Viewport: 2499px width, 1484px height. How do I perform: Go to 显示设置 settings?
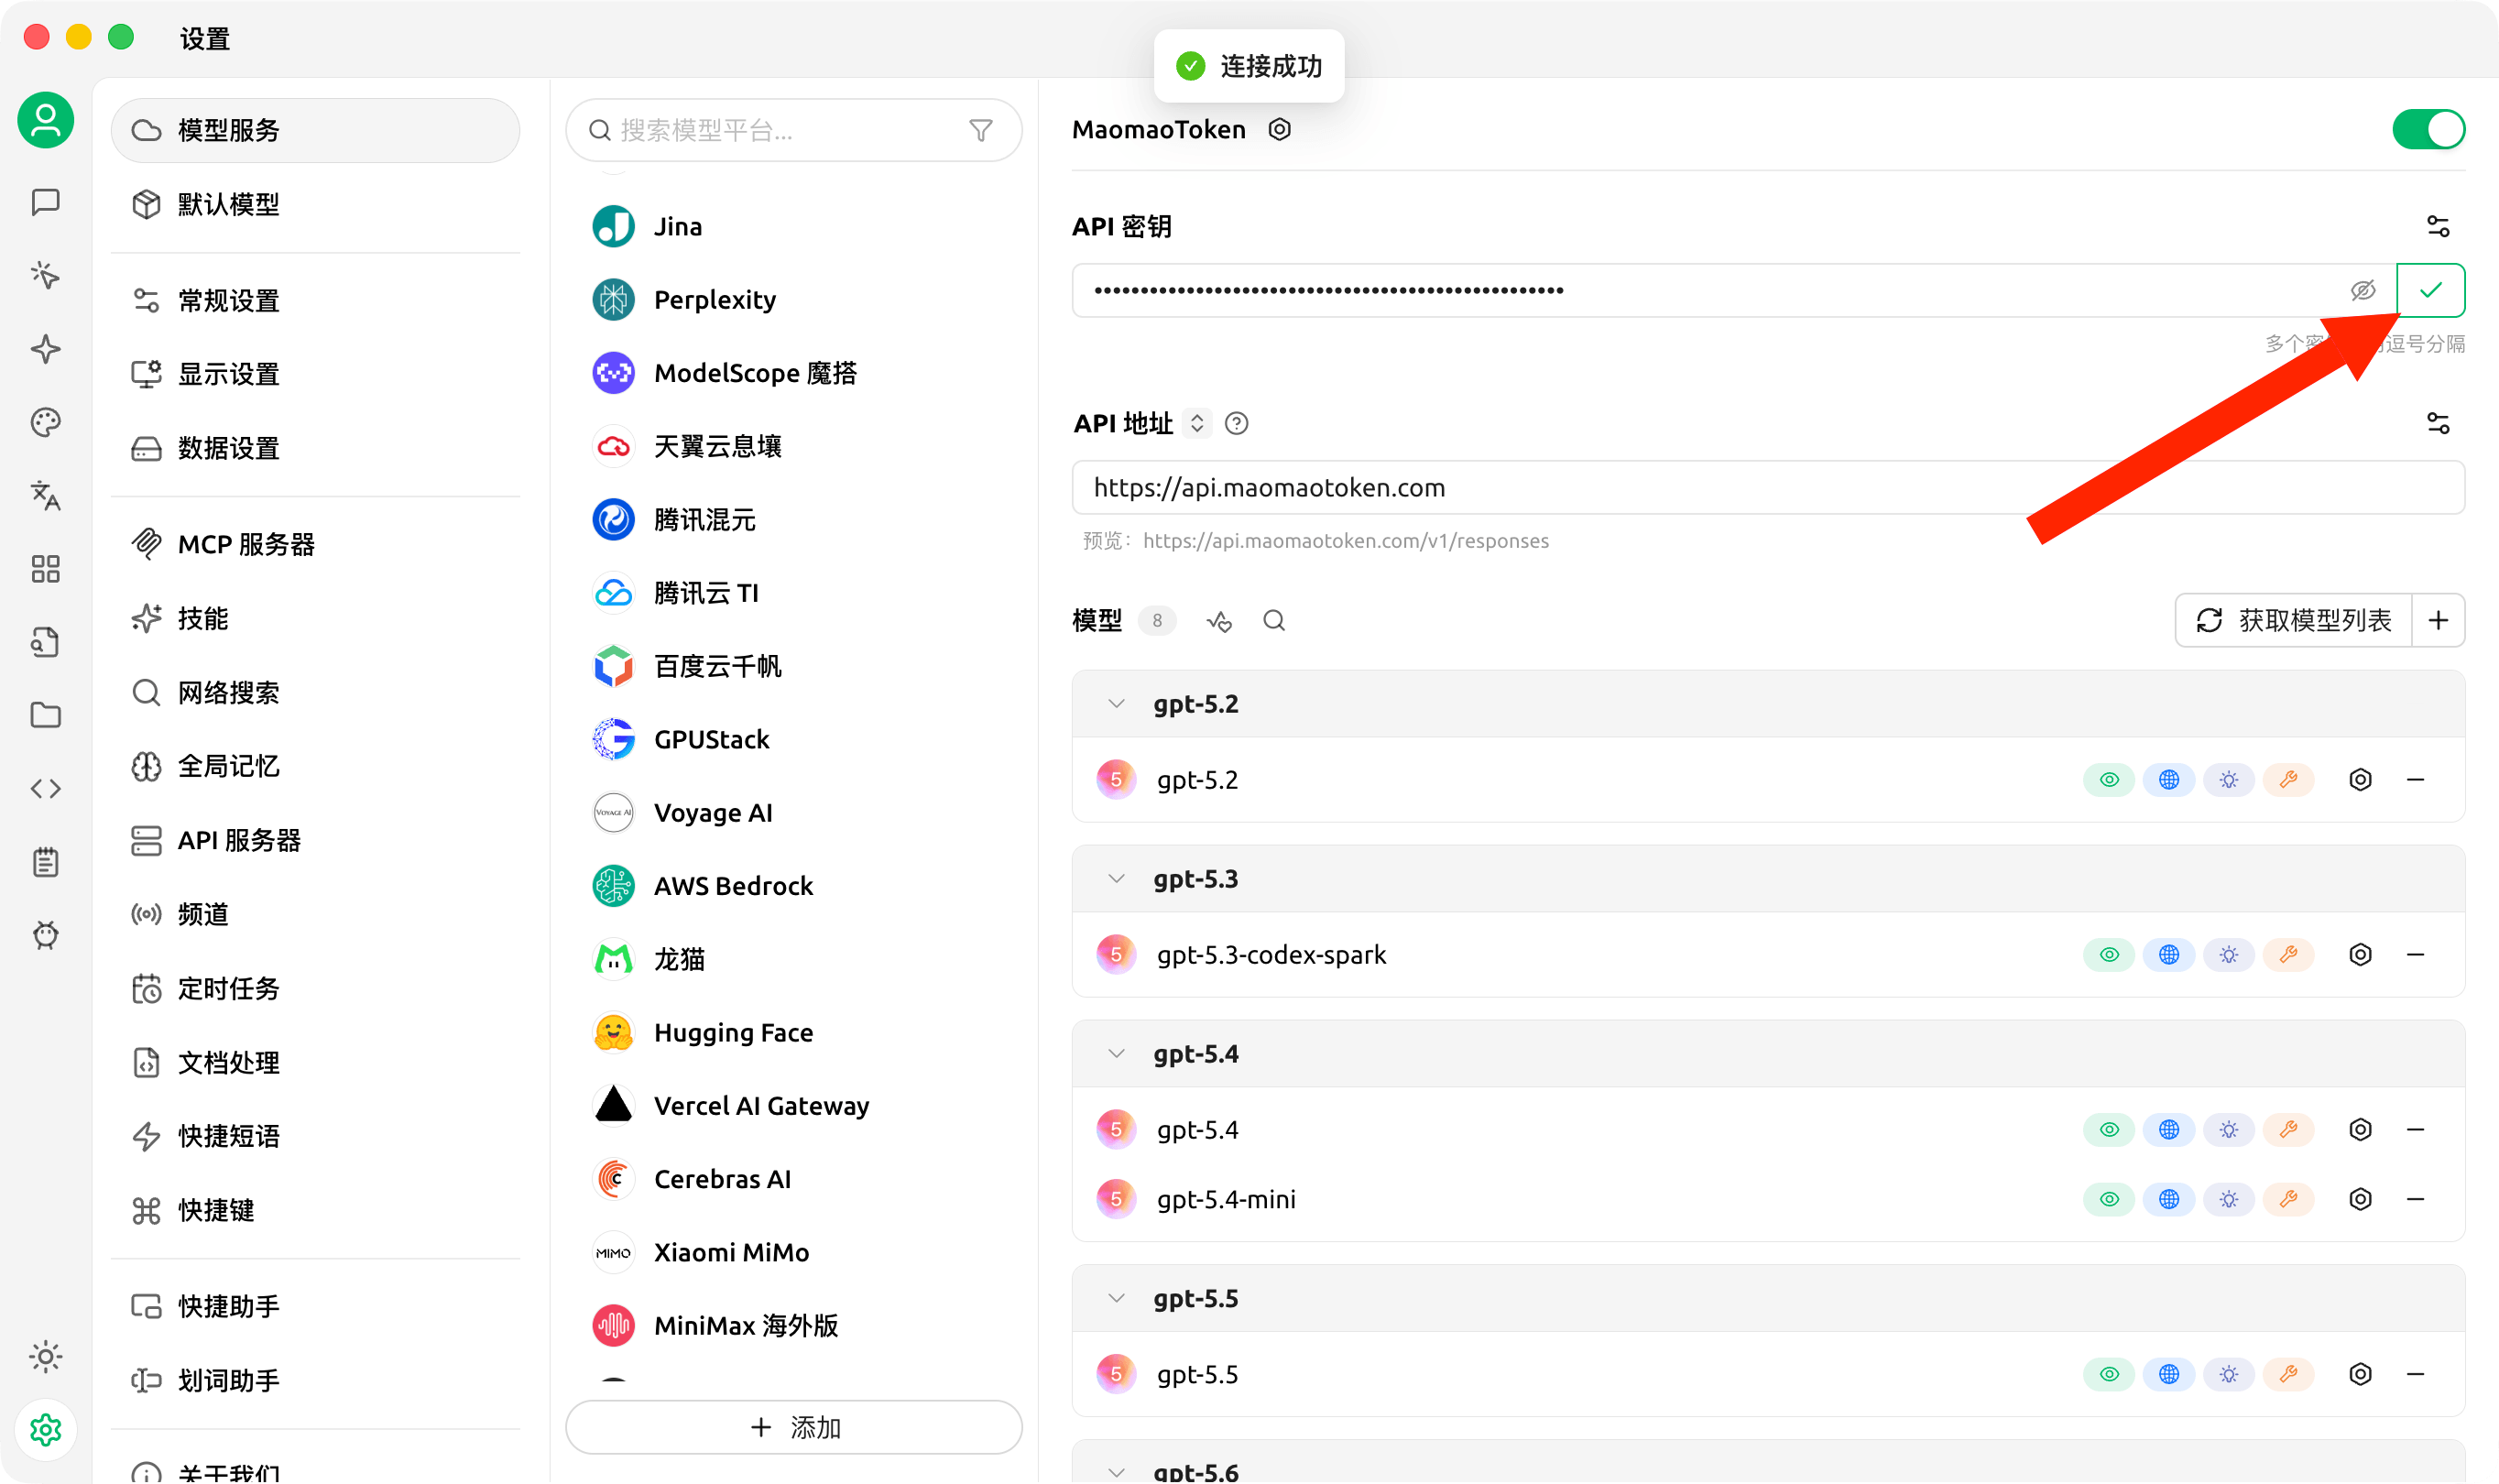315,374
